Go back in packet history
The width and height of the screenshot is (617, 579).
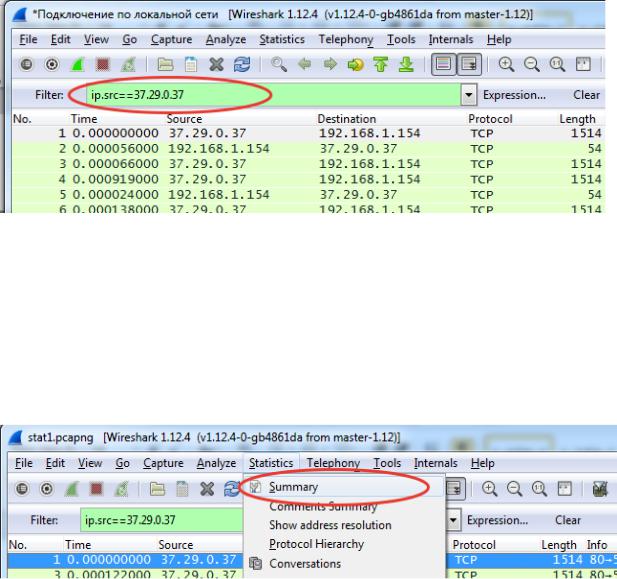point(305,64)
